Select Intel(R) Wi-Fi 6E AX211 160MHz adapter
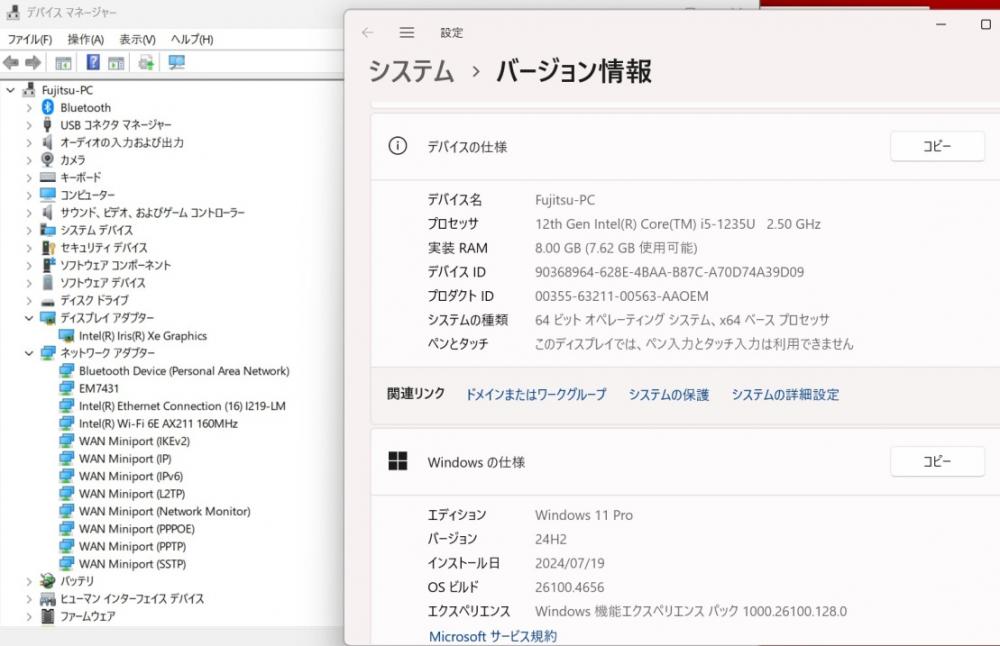The height and width of the screenshot is (646, 1000). point(158,423)
